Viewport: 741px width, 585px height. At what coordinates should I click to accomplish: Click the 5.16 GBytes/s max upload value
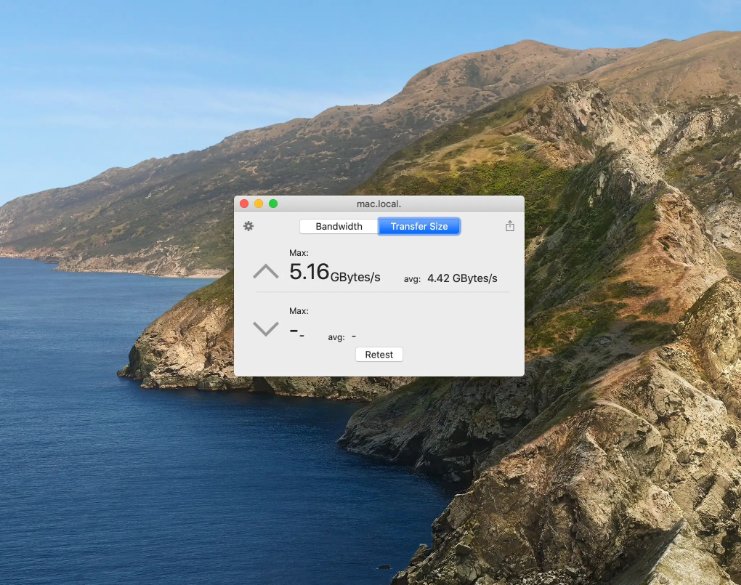click(334, 272)
